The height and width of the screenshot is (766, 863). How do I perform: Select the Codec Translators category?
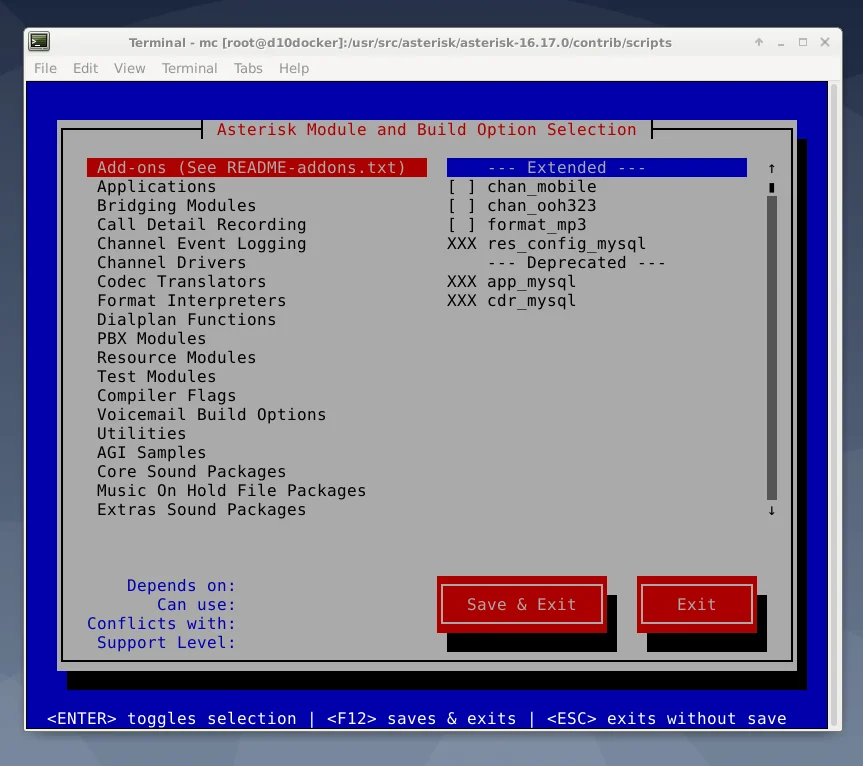tap(181, 282)
